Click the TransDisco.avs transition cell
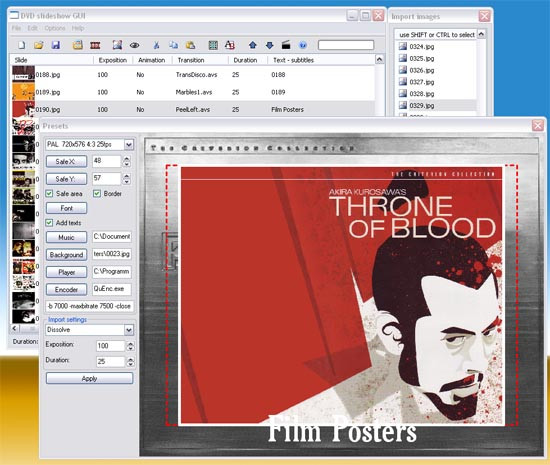The image size is (550, 465). 196,75
